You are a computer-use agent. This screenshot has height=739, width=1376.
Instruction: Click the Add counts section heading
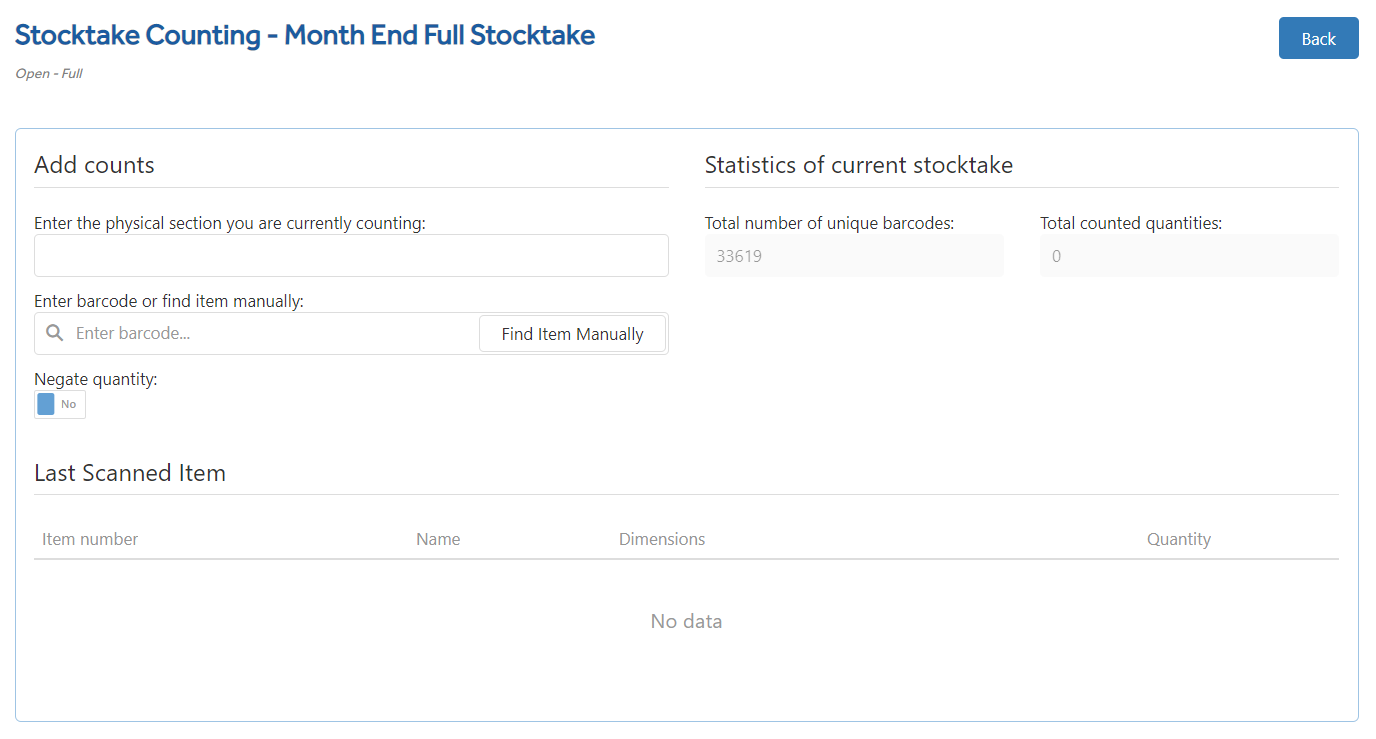point(94,165)
